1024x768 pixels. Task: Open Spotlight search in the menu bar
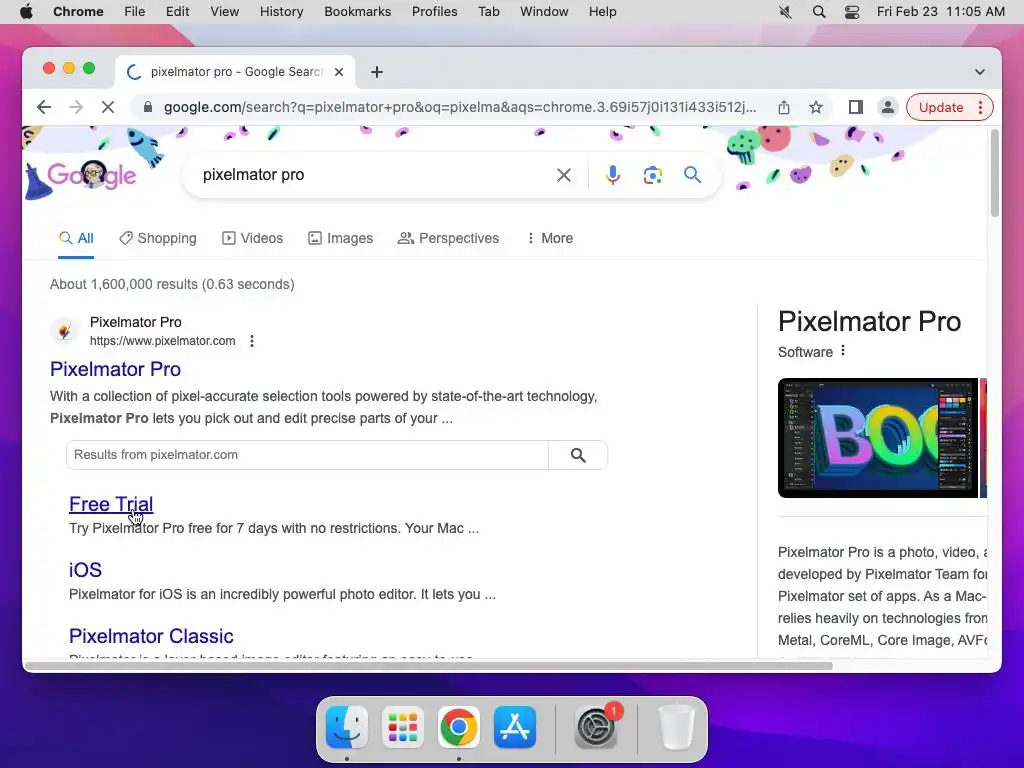point(819,12)
